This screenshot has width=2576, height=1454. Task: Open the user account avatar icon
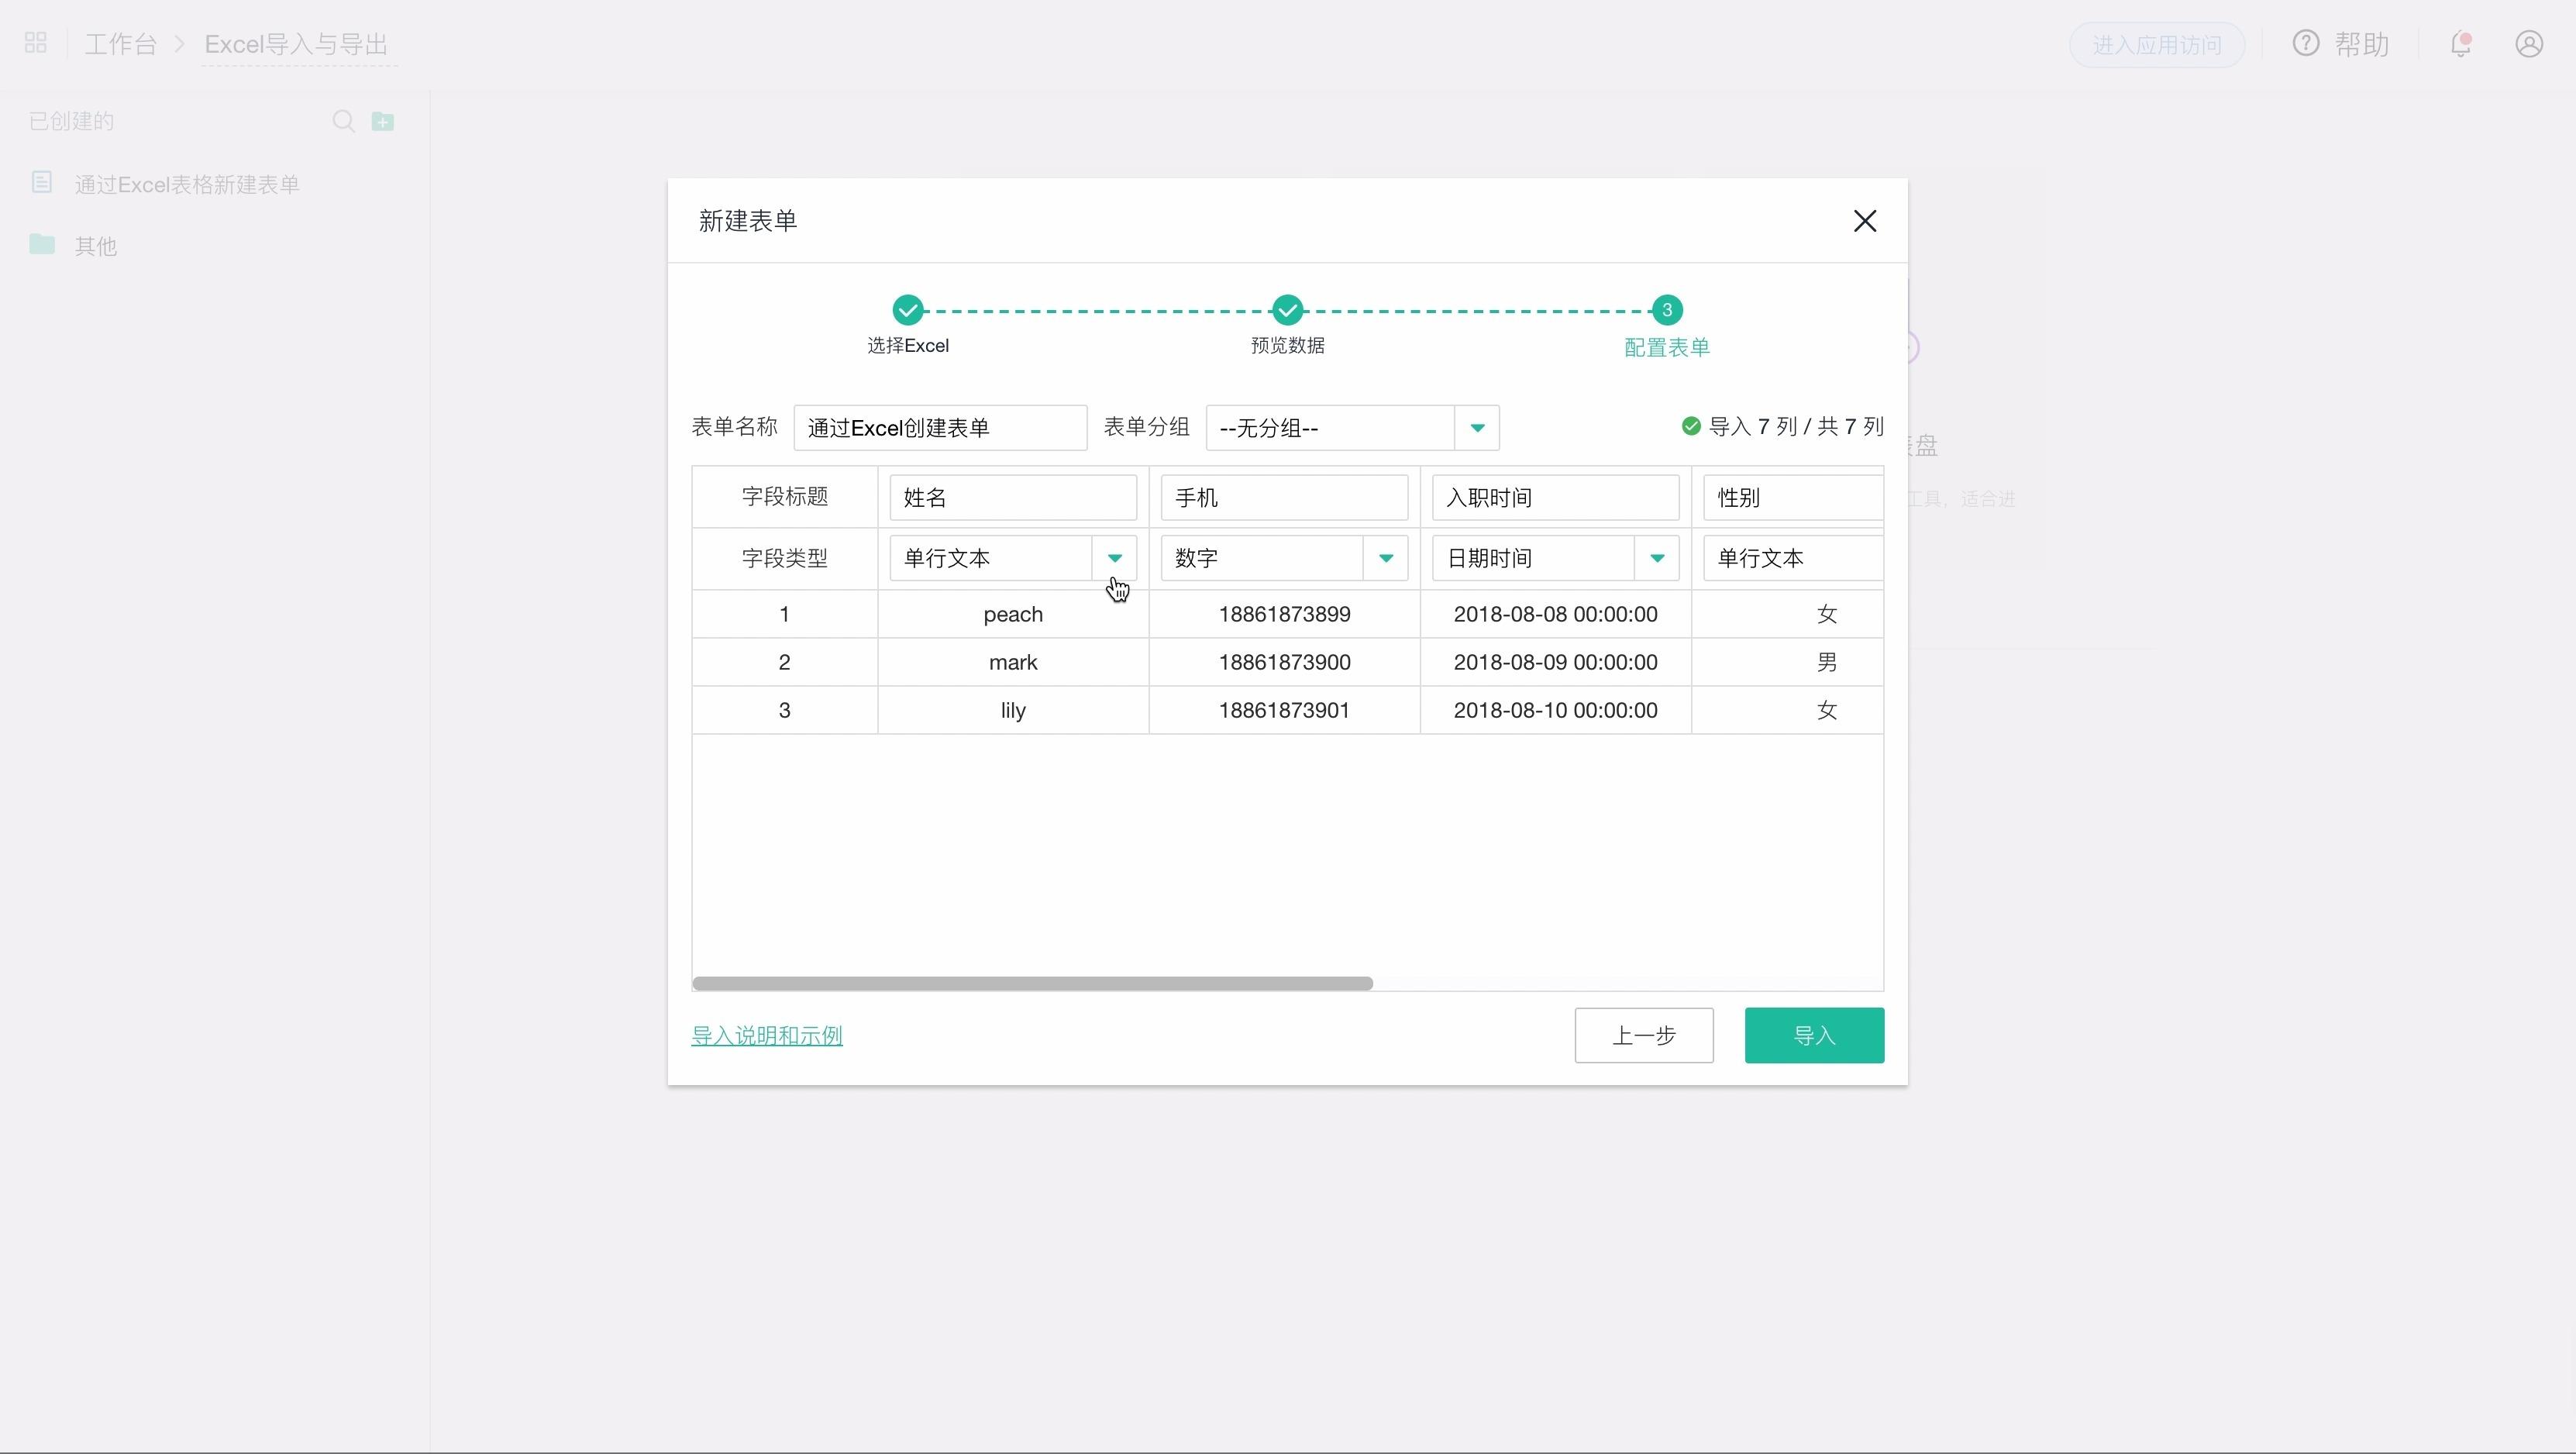point(2529,44)
